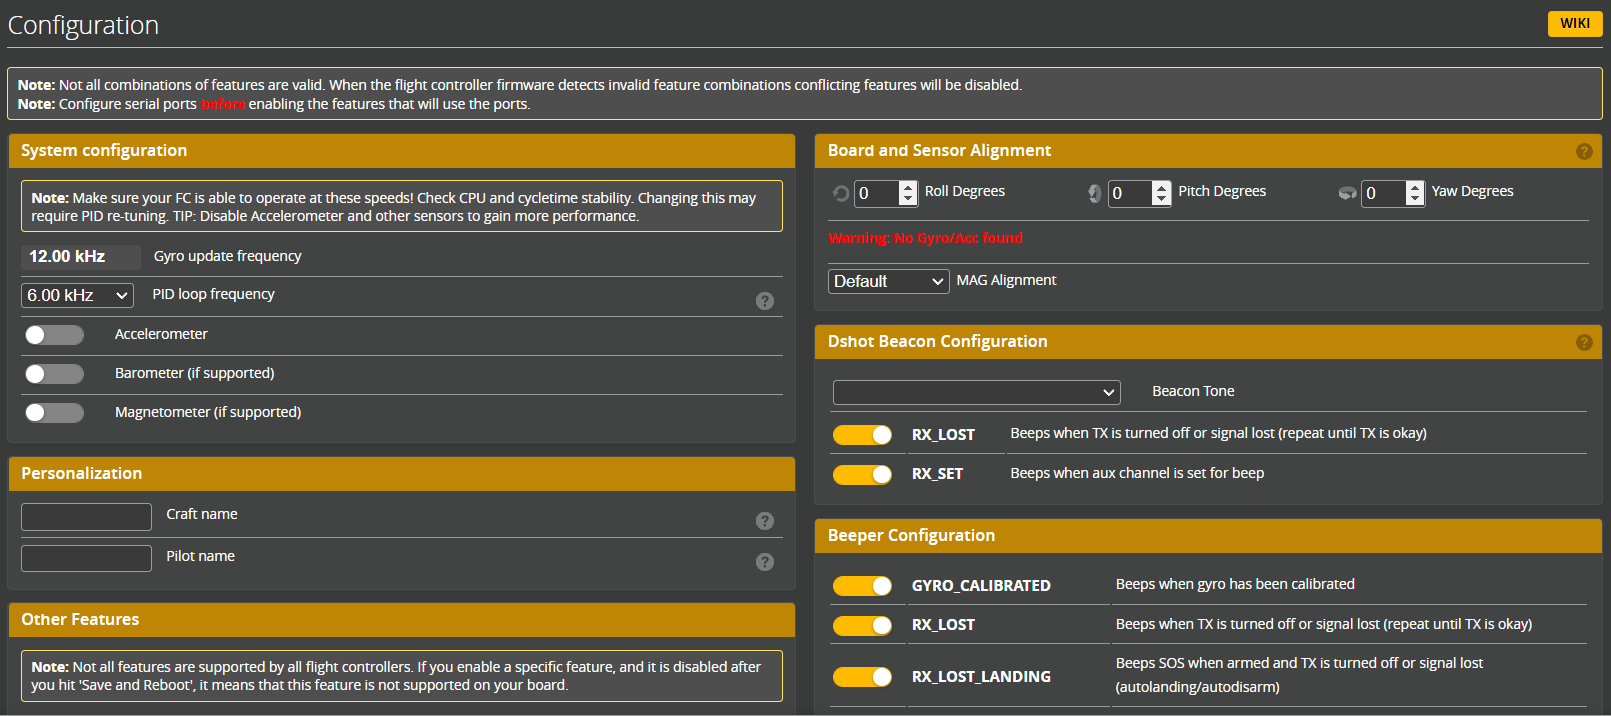Turn off the RX_LOST_LANDING beeper toggle
Viewport: 1611px width, 716px height.
coord(862,677)
